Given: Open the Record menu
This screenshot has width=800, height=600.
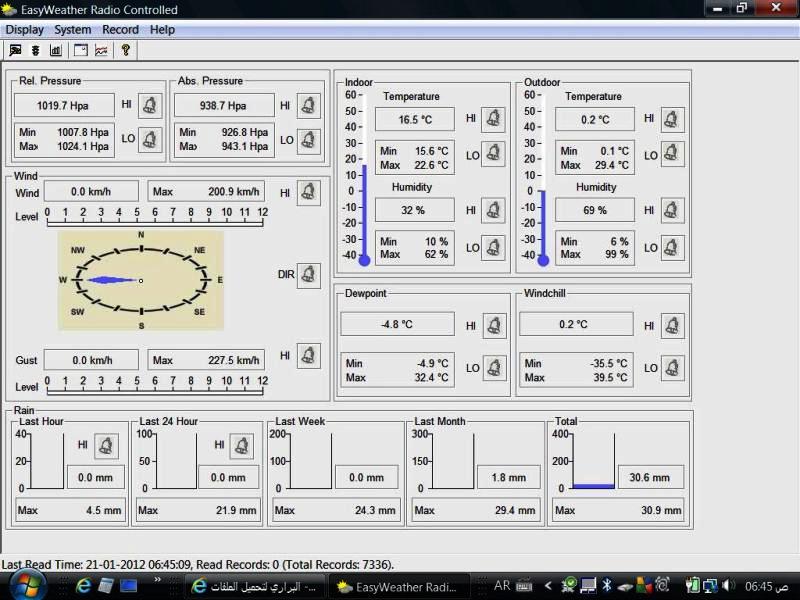Looking at the screenshot, I should pyautogui.click(x=120, y=30).
